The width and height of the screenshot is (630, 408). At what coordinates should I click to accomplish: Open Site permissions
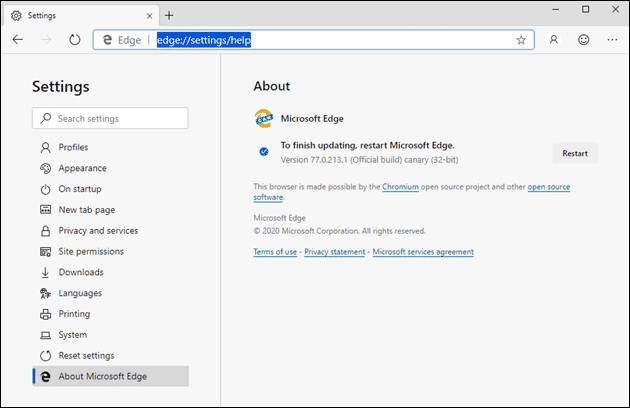pyautogui.click(x=110, y=252)
